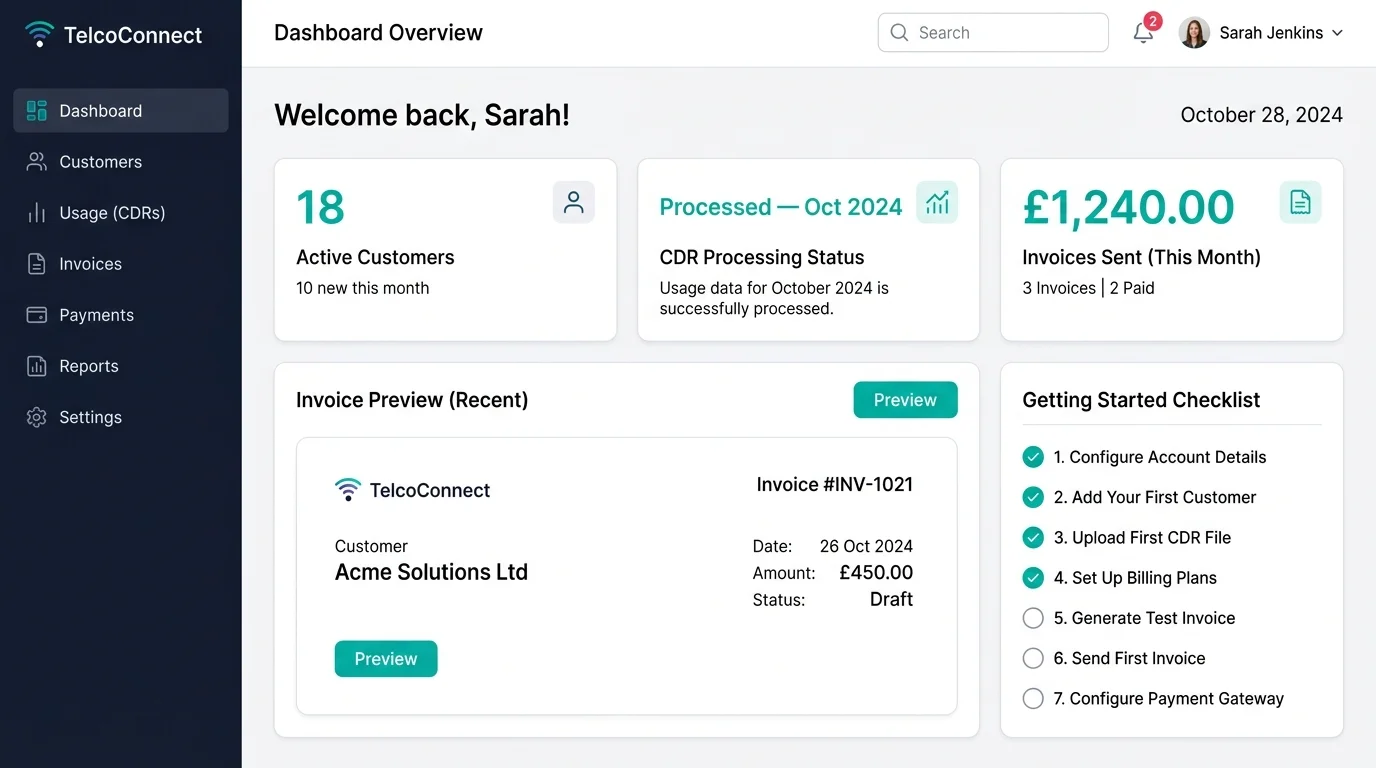This screenshot has width=1376, height=768.
Task: Click the TelcoConnect wifi logo
Action: tap(39, 32)
